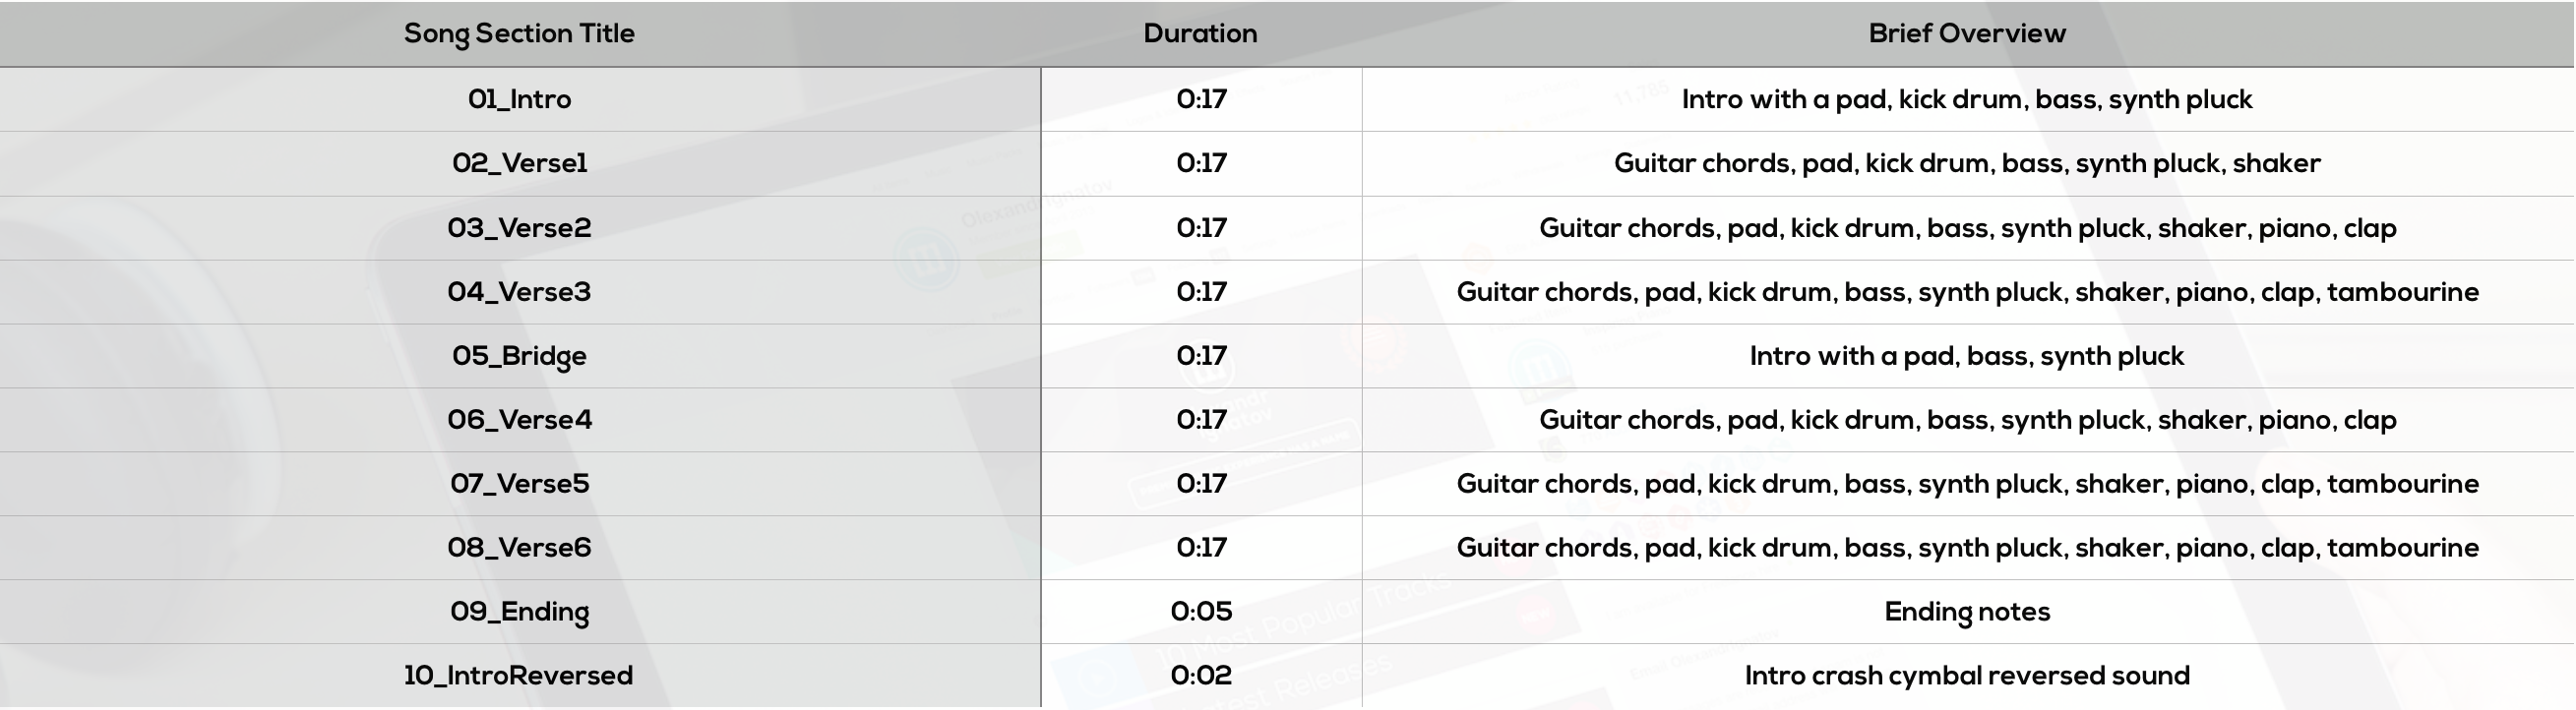This screenshot has width=2576, height=710.
Task: Click the 0:17 duration of 01_Intro
Action: (x=1201, y=99)
